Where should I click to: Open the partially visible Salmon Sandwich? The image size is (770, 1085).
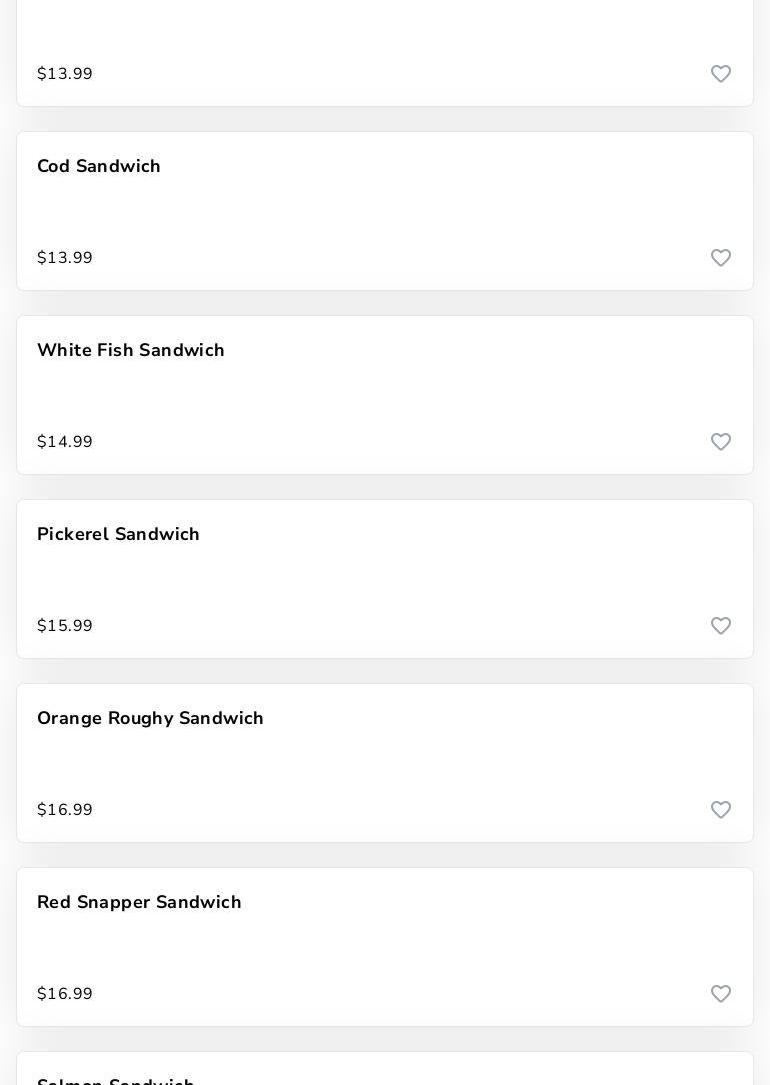click(x=116, y=1078)
